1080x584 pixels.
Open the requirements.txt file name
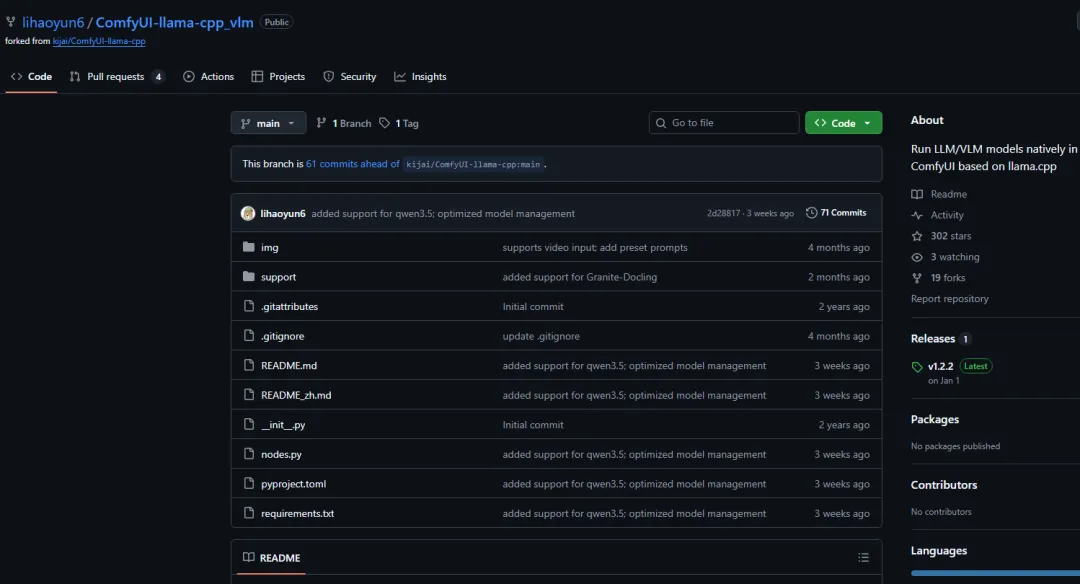click(298, 514)
